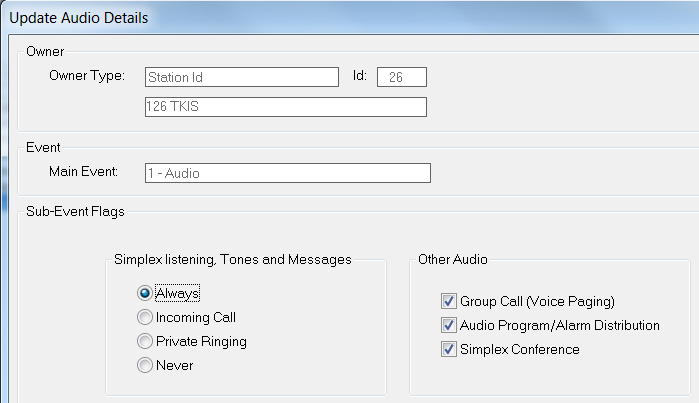Click the Id field containing 26
The width and height of the screenshot is (699, 403).
(401, 76)
